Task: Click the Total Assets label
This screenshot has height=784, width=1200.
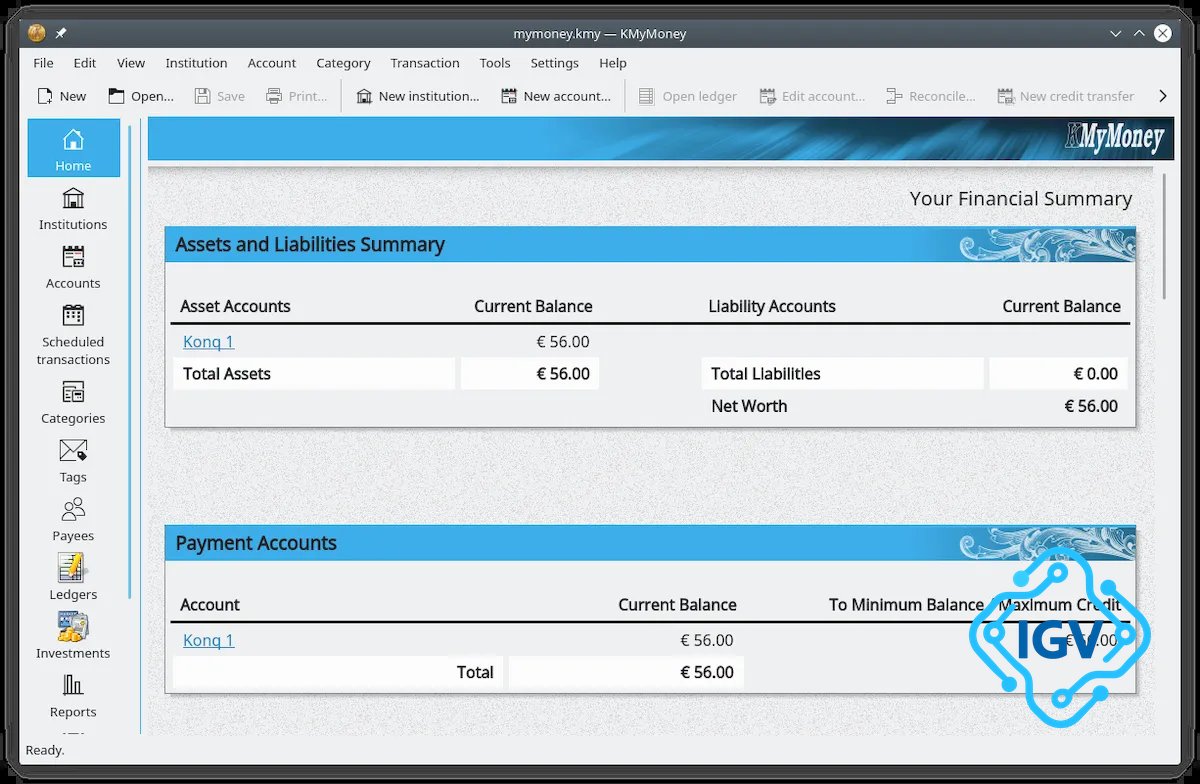Action: coord(227,374)
